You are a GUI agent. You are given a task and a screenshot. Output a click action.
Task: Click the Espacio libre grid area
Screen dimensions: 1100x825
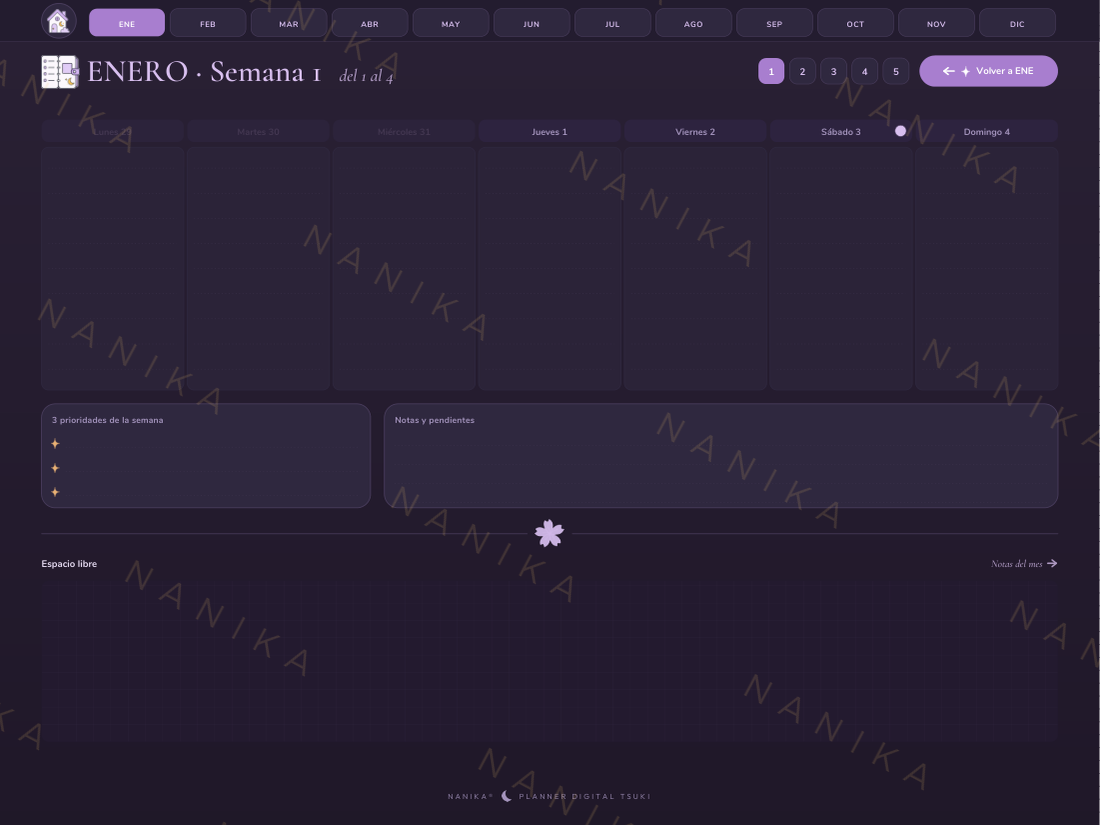coord(549,661)
